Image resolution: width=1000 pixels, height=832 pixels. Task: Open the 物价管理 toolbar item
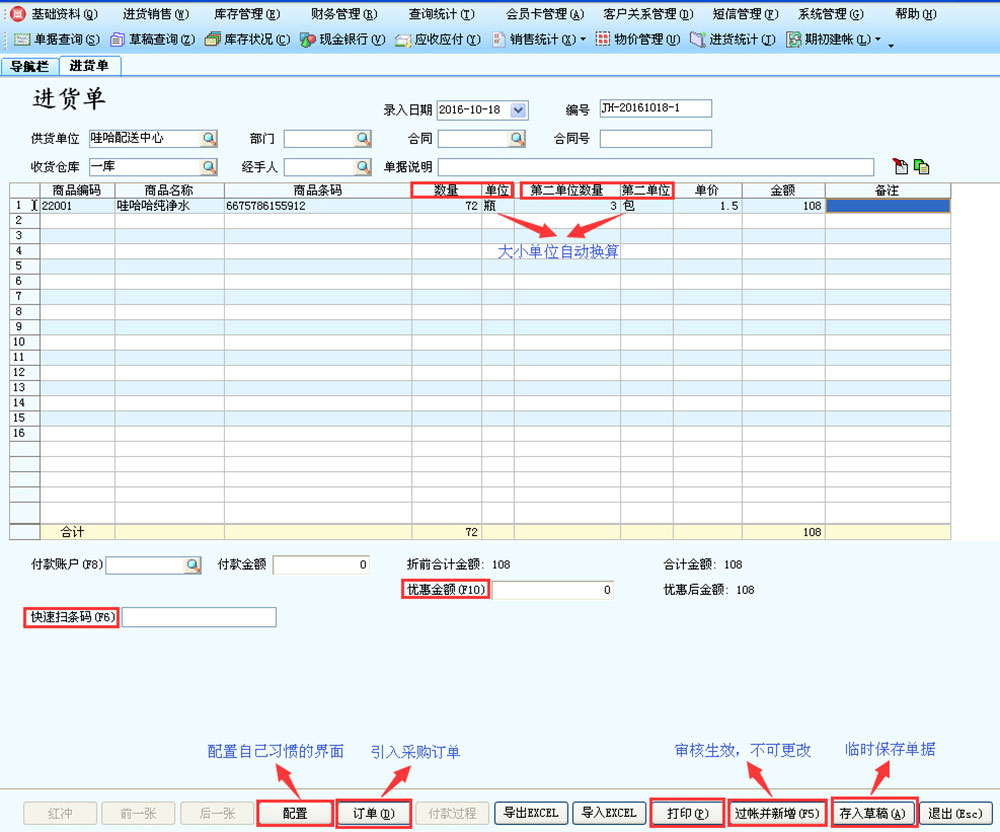638,40
